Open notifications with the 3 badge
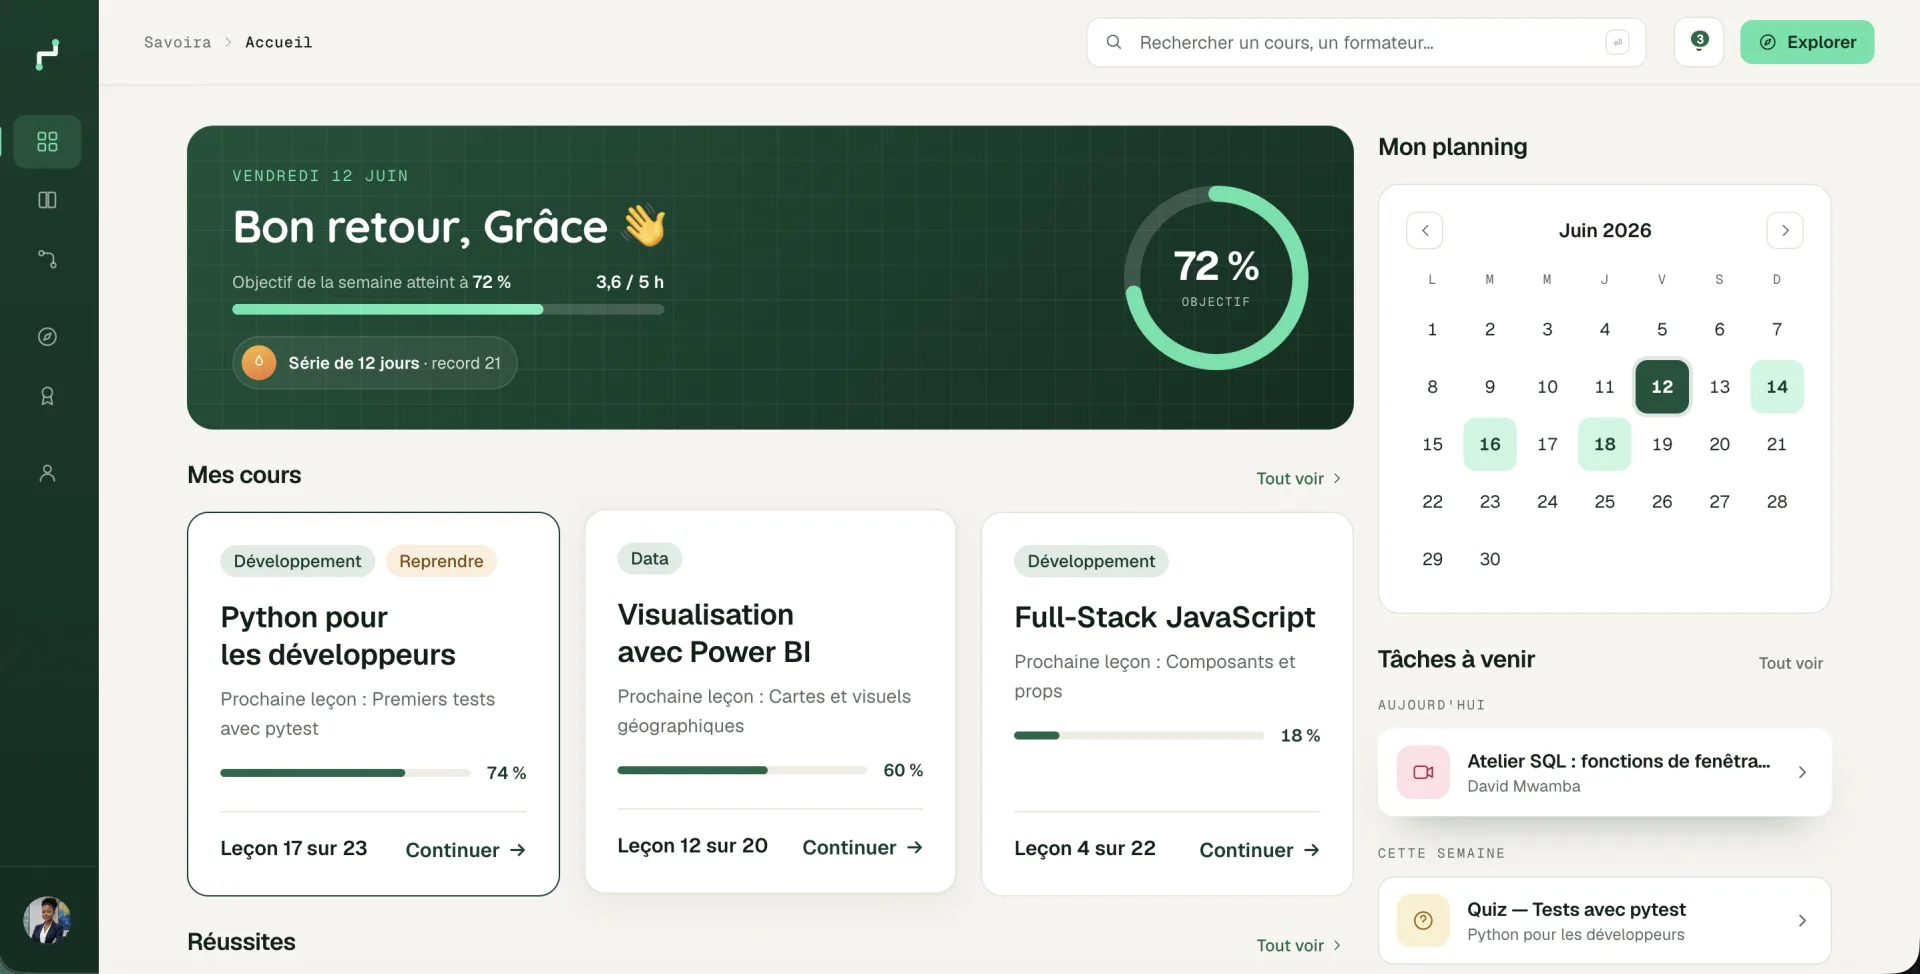This screenshot has width=1920, height=974. 1698,42
